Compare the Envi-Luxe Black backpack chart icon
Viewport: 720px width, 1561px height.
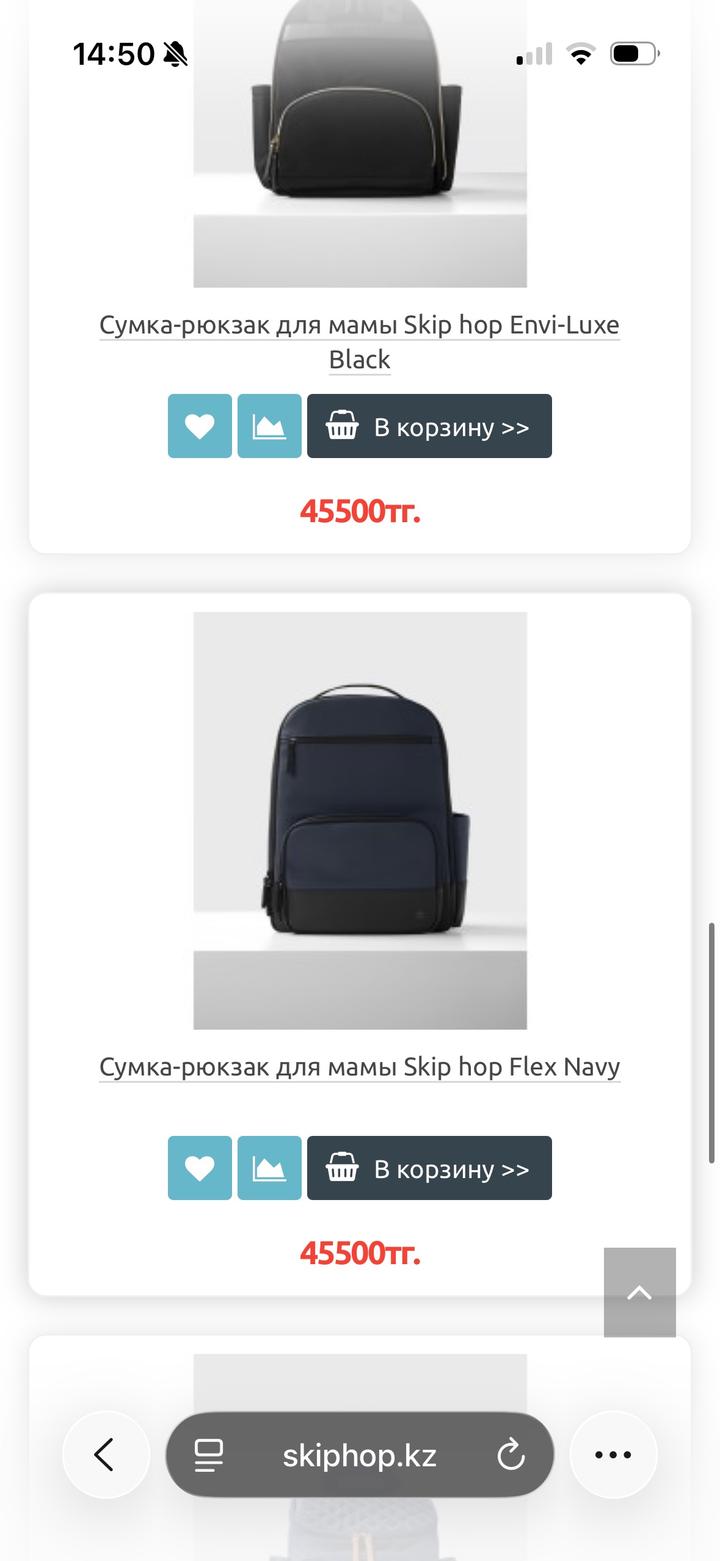[x=269, y=426]
